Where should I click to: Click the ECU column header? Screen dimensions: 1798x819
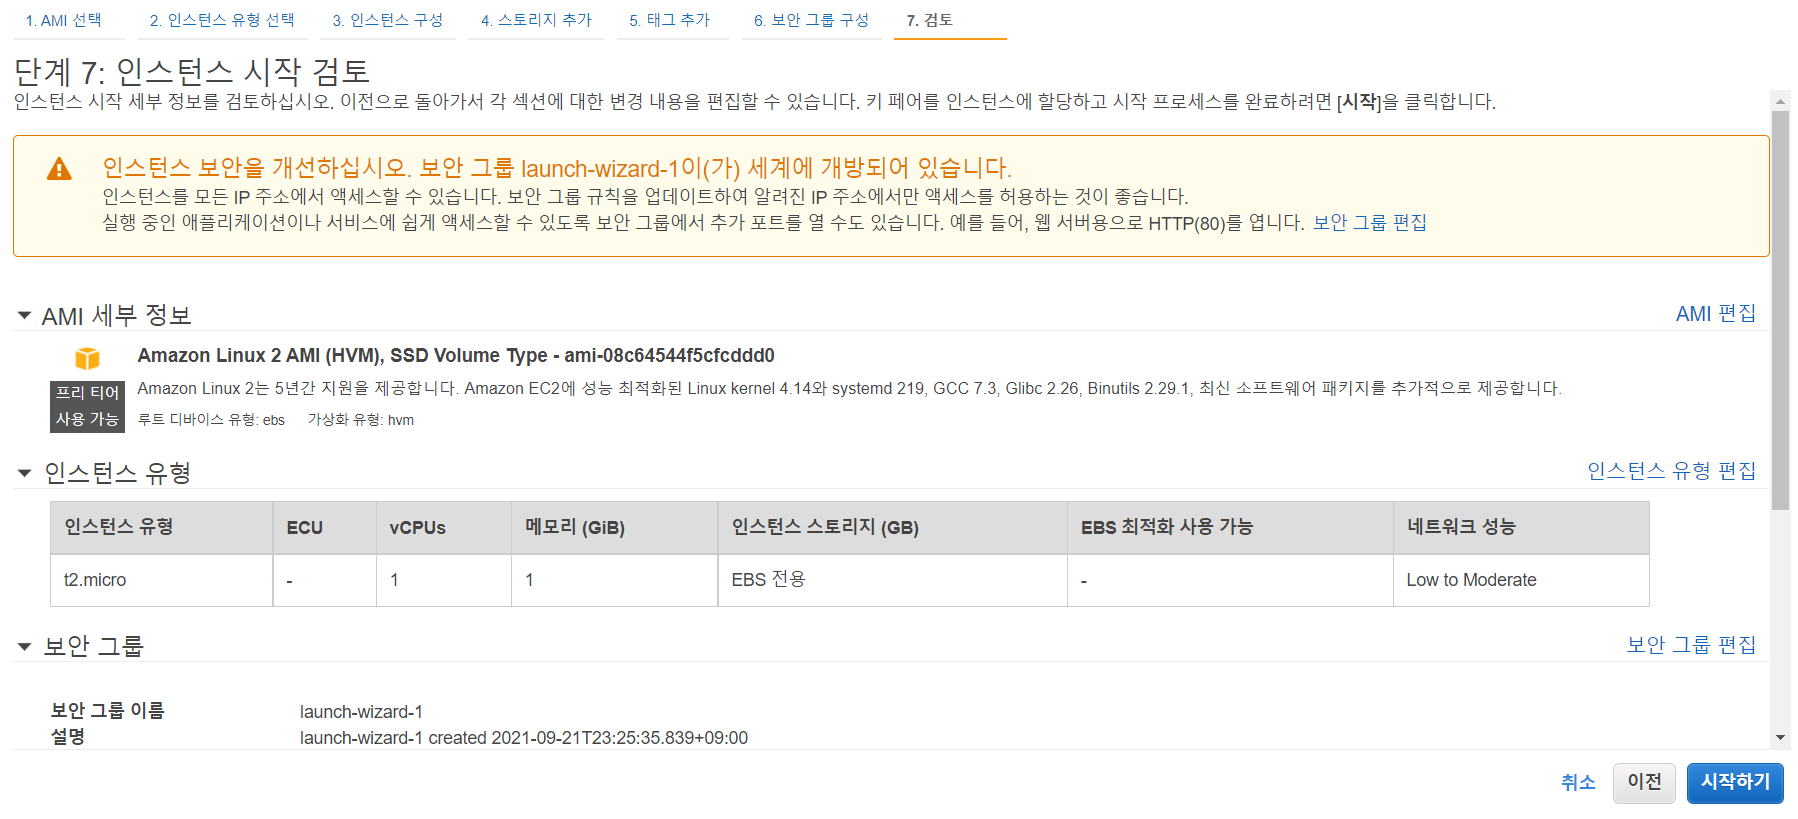[x=325, y=528]
